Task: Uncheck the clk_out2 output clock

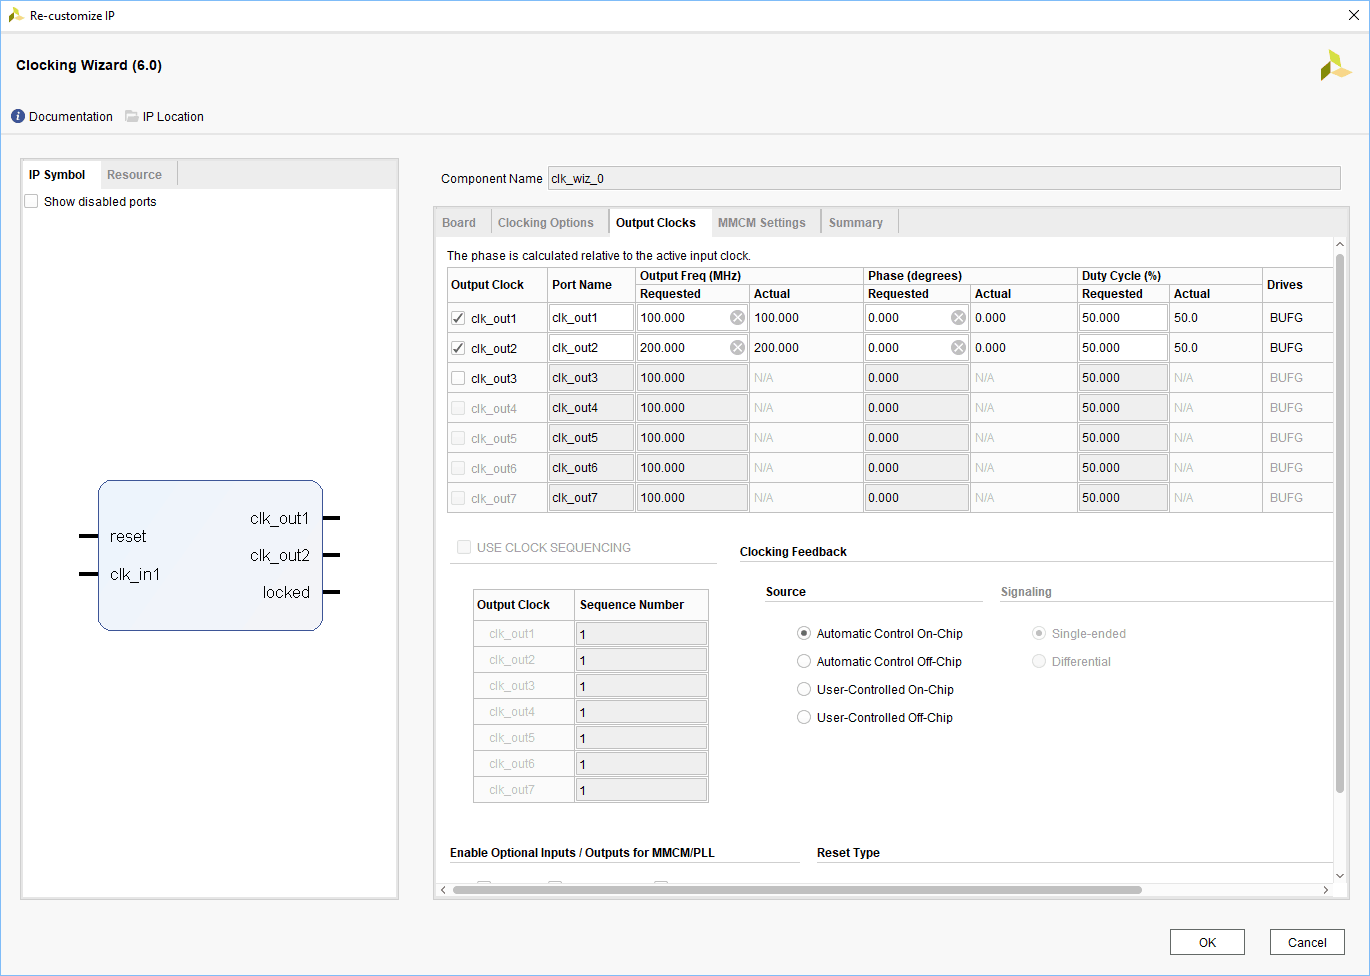Action: tap(458, 348)
